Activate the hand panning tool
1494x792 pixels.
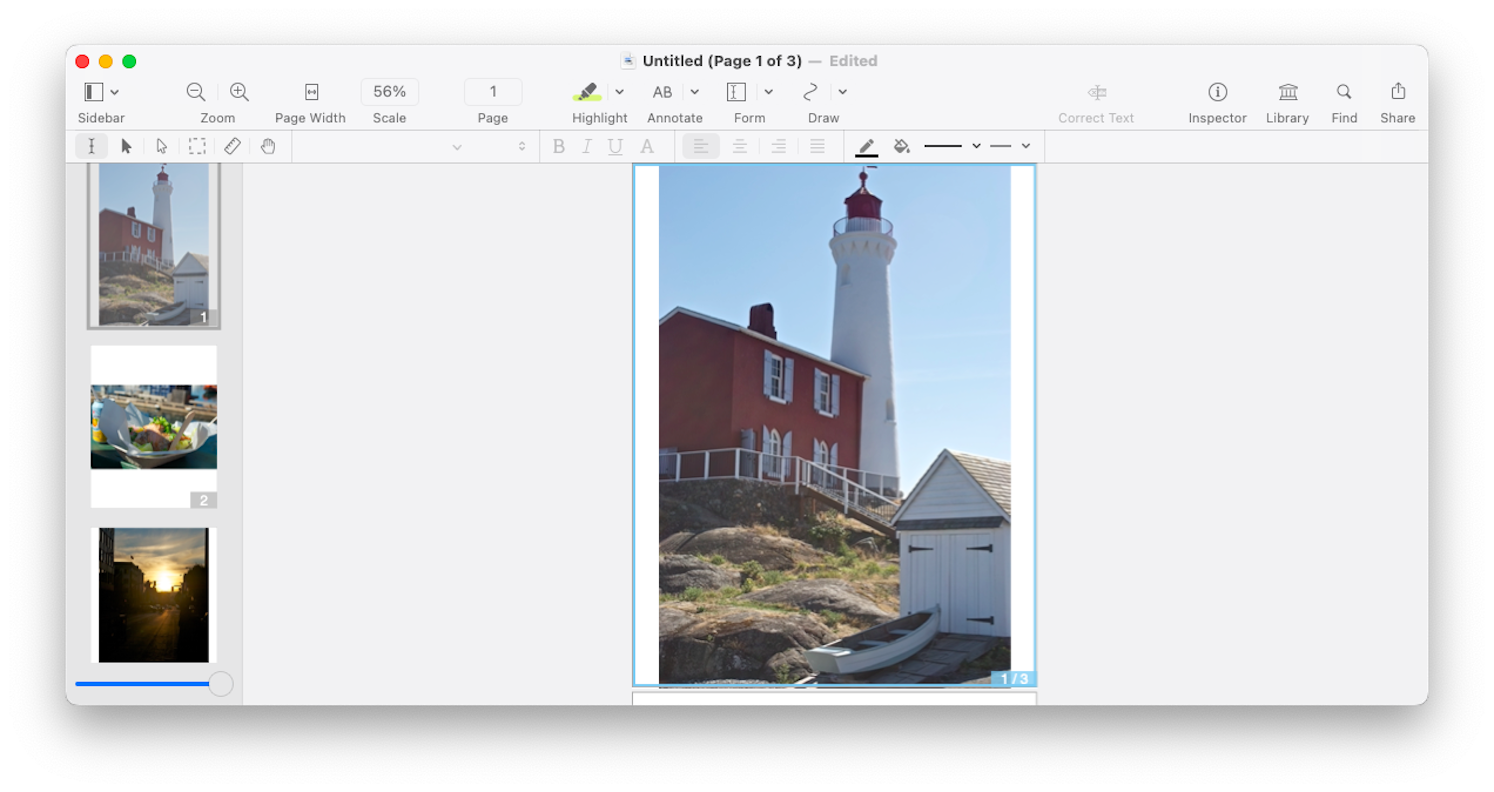(x=268, y=145)
